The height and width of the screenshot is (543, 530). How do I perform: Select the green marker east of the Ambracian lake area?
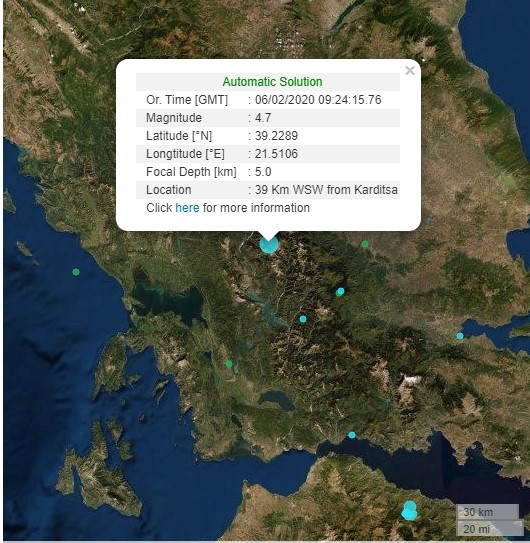point(229,364)
